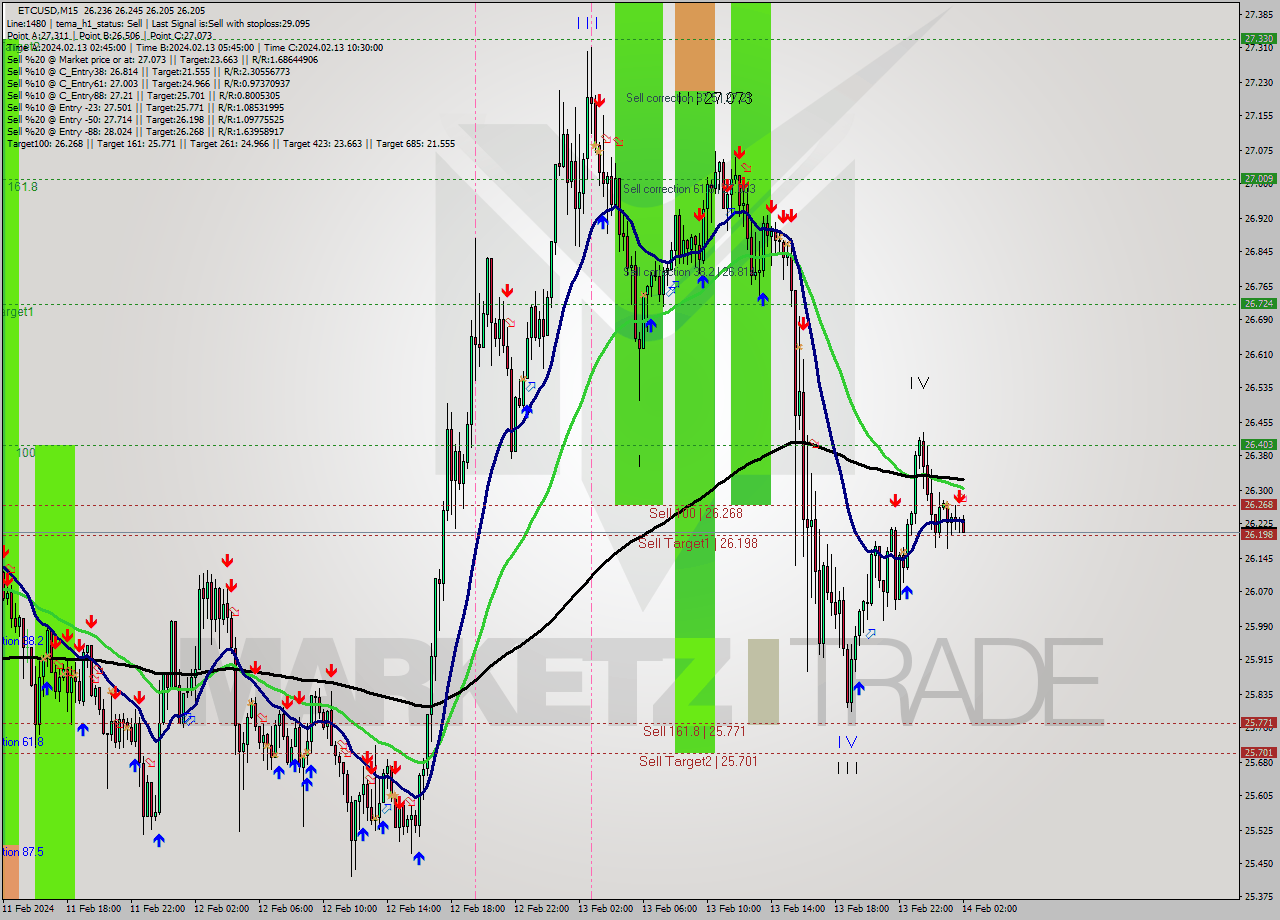Click green price tag 27.009 on axis
The height and width of the screenshot is (920, 1280).
point(1258,179)
